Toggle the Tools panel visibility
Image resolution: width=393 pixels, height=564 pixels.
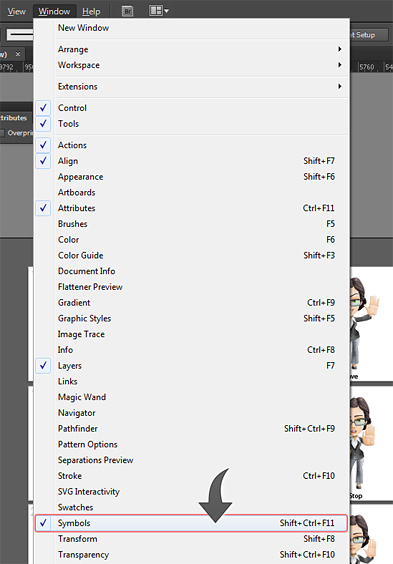192,124
